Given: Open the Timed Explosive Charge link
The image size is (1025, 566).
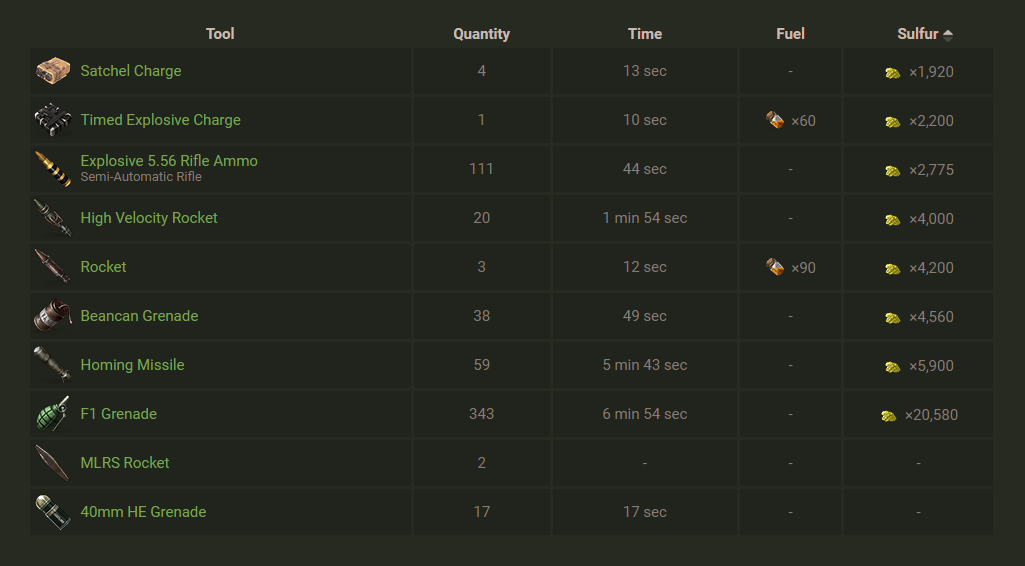Looking at the screenshot, I should [x=160, y=120].
